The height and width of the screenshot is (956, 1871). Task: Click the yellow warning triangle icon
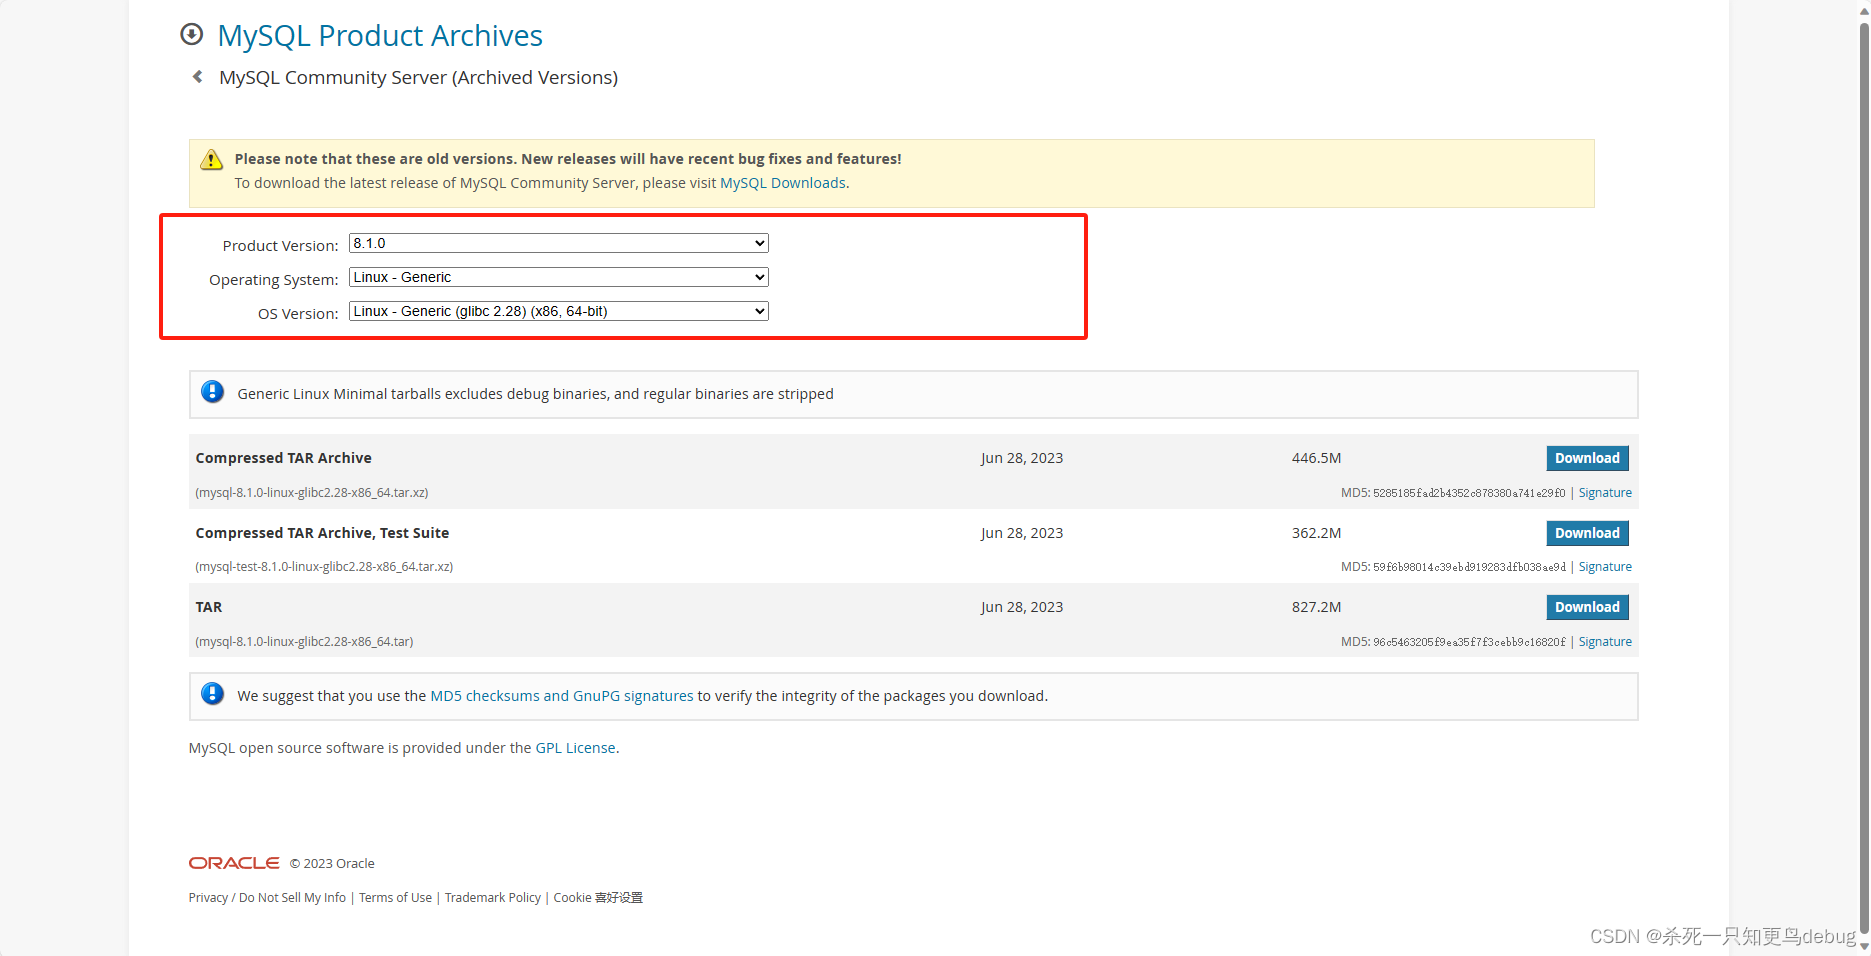212,160
